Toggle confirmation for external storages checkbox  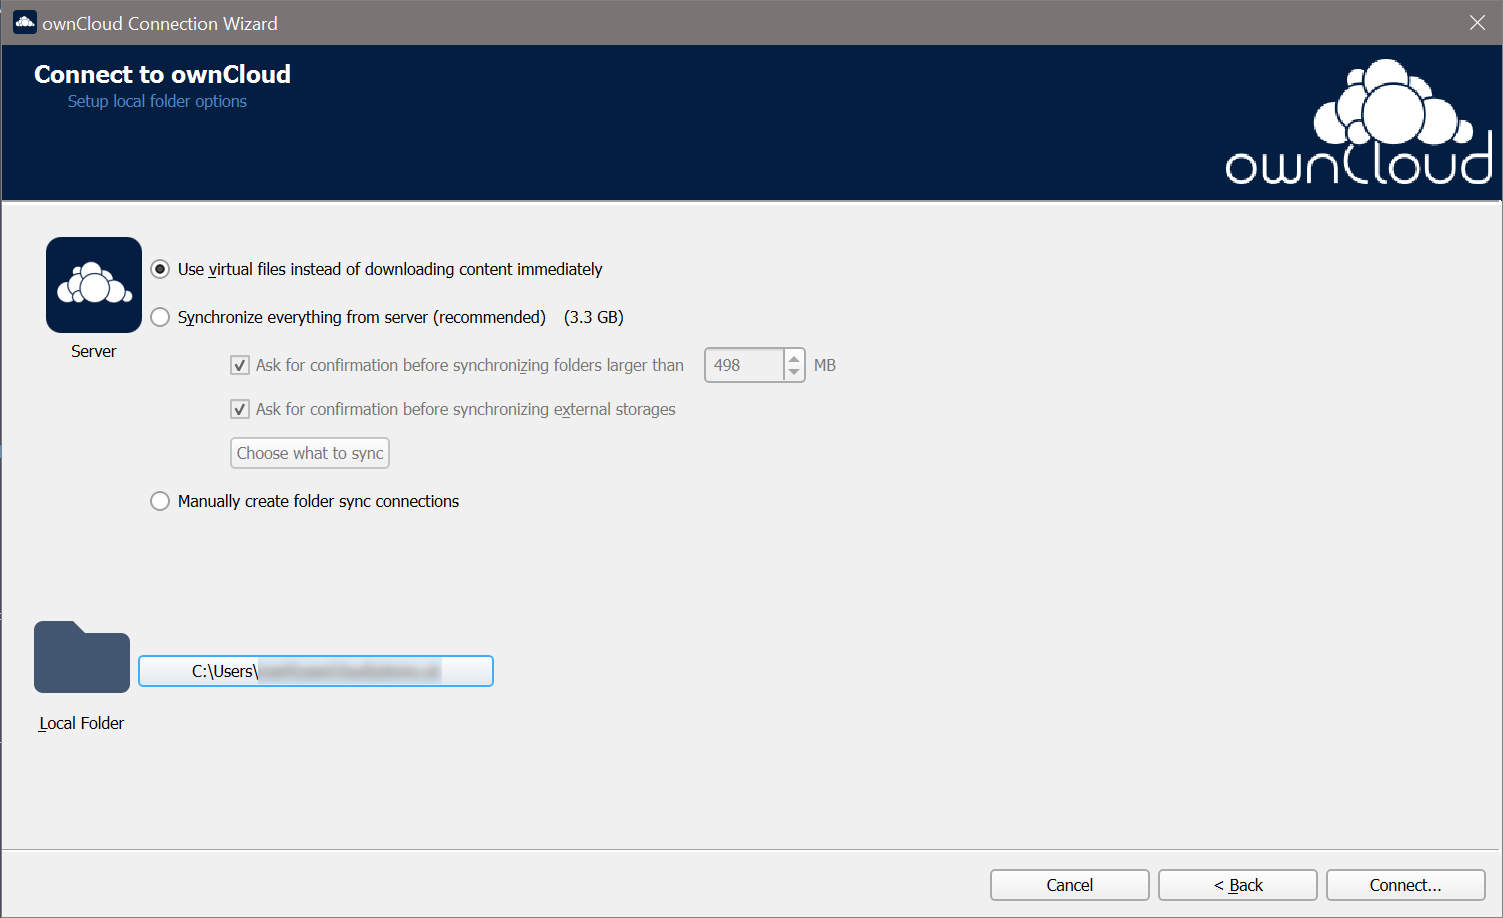pos(240,409)
